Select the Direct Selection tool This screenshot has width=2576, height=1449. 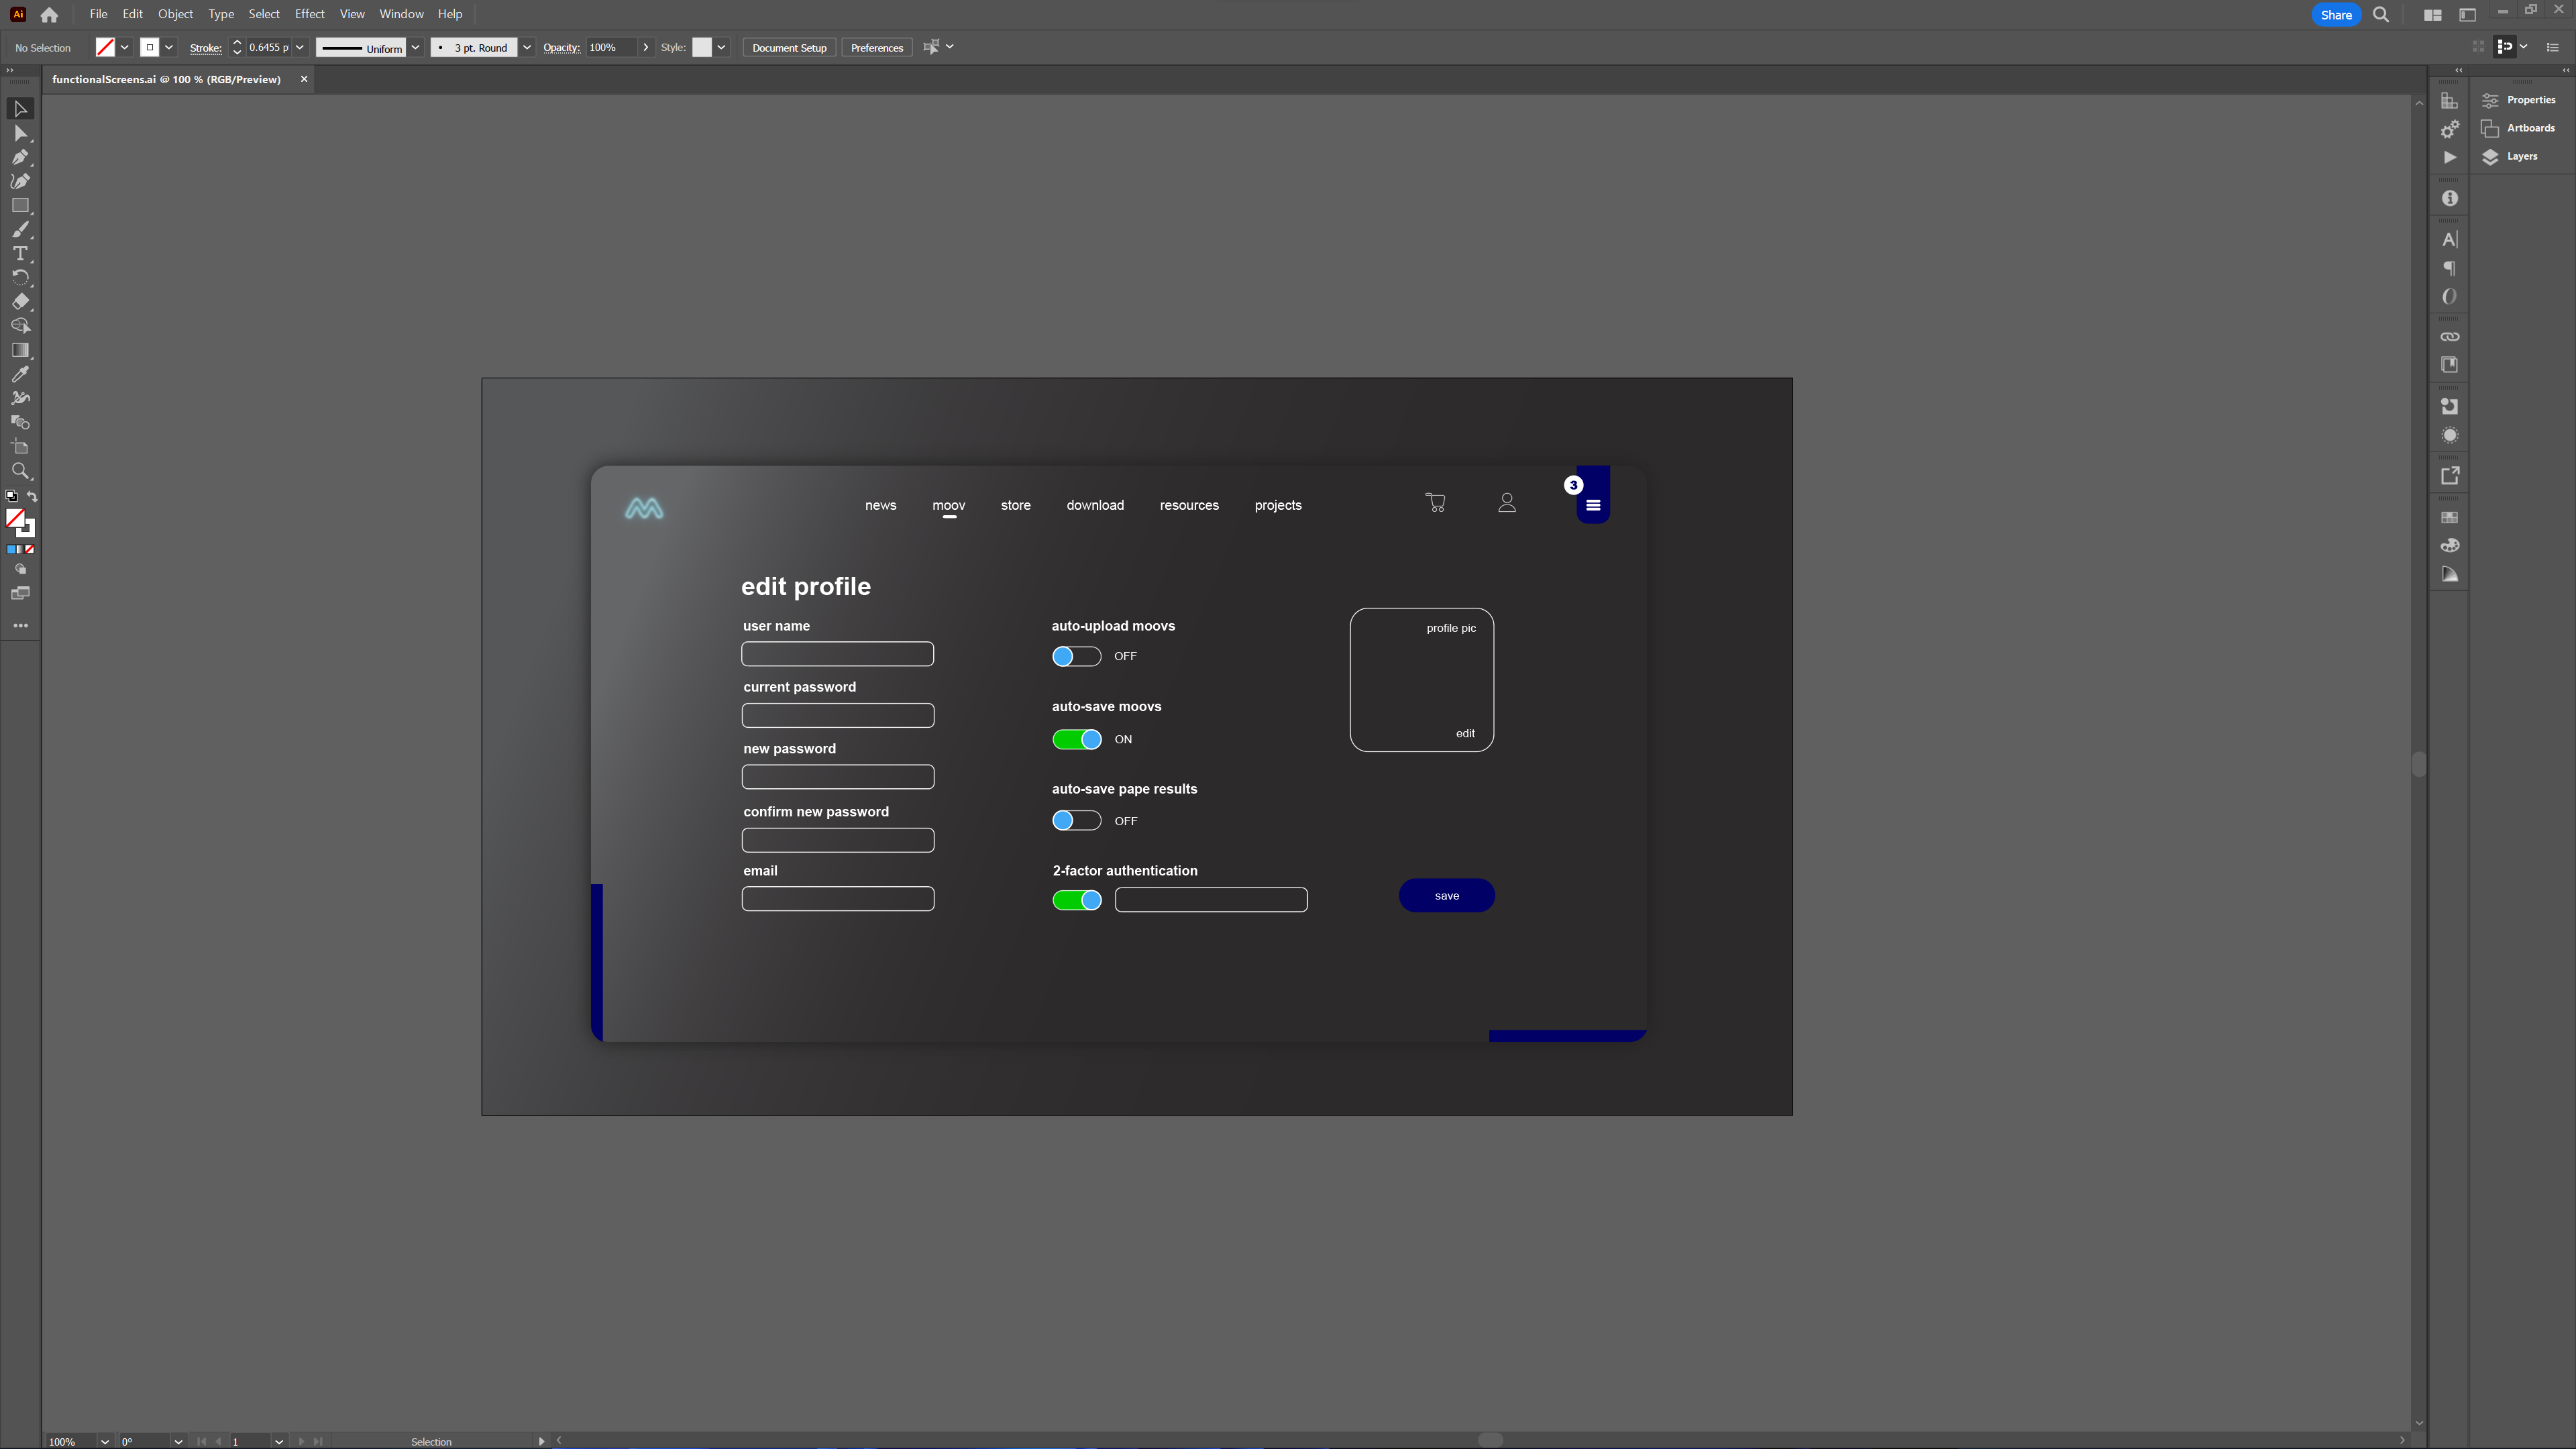click(x=20, y=133)
